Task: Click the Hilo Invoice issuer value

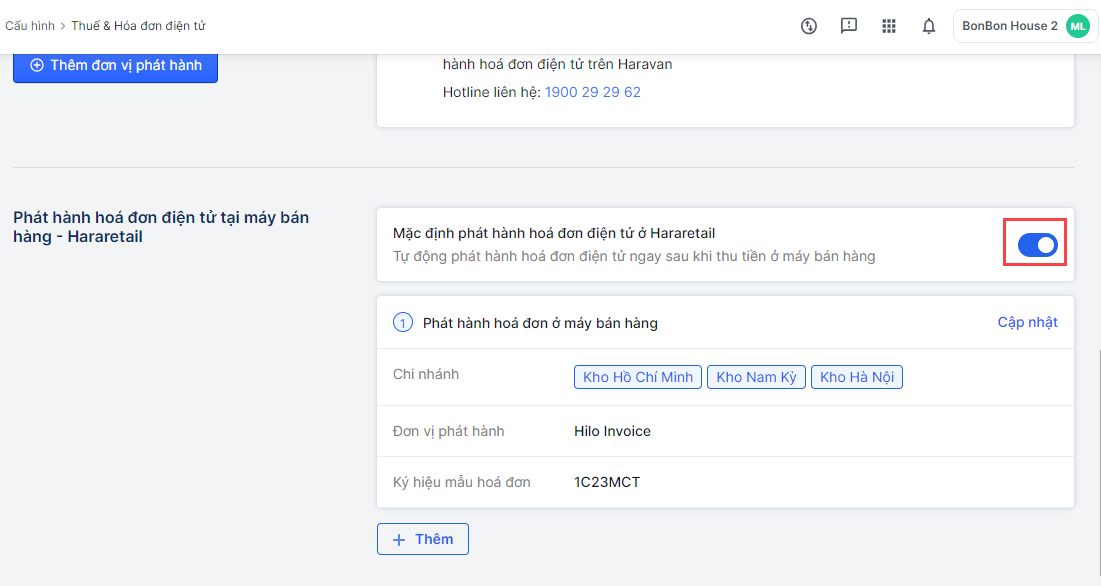Action: click(612, 431)
